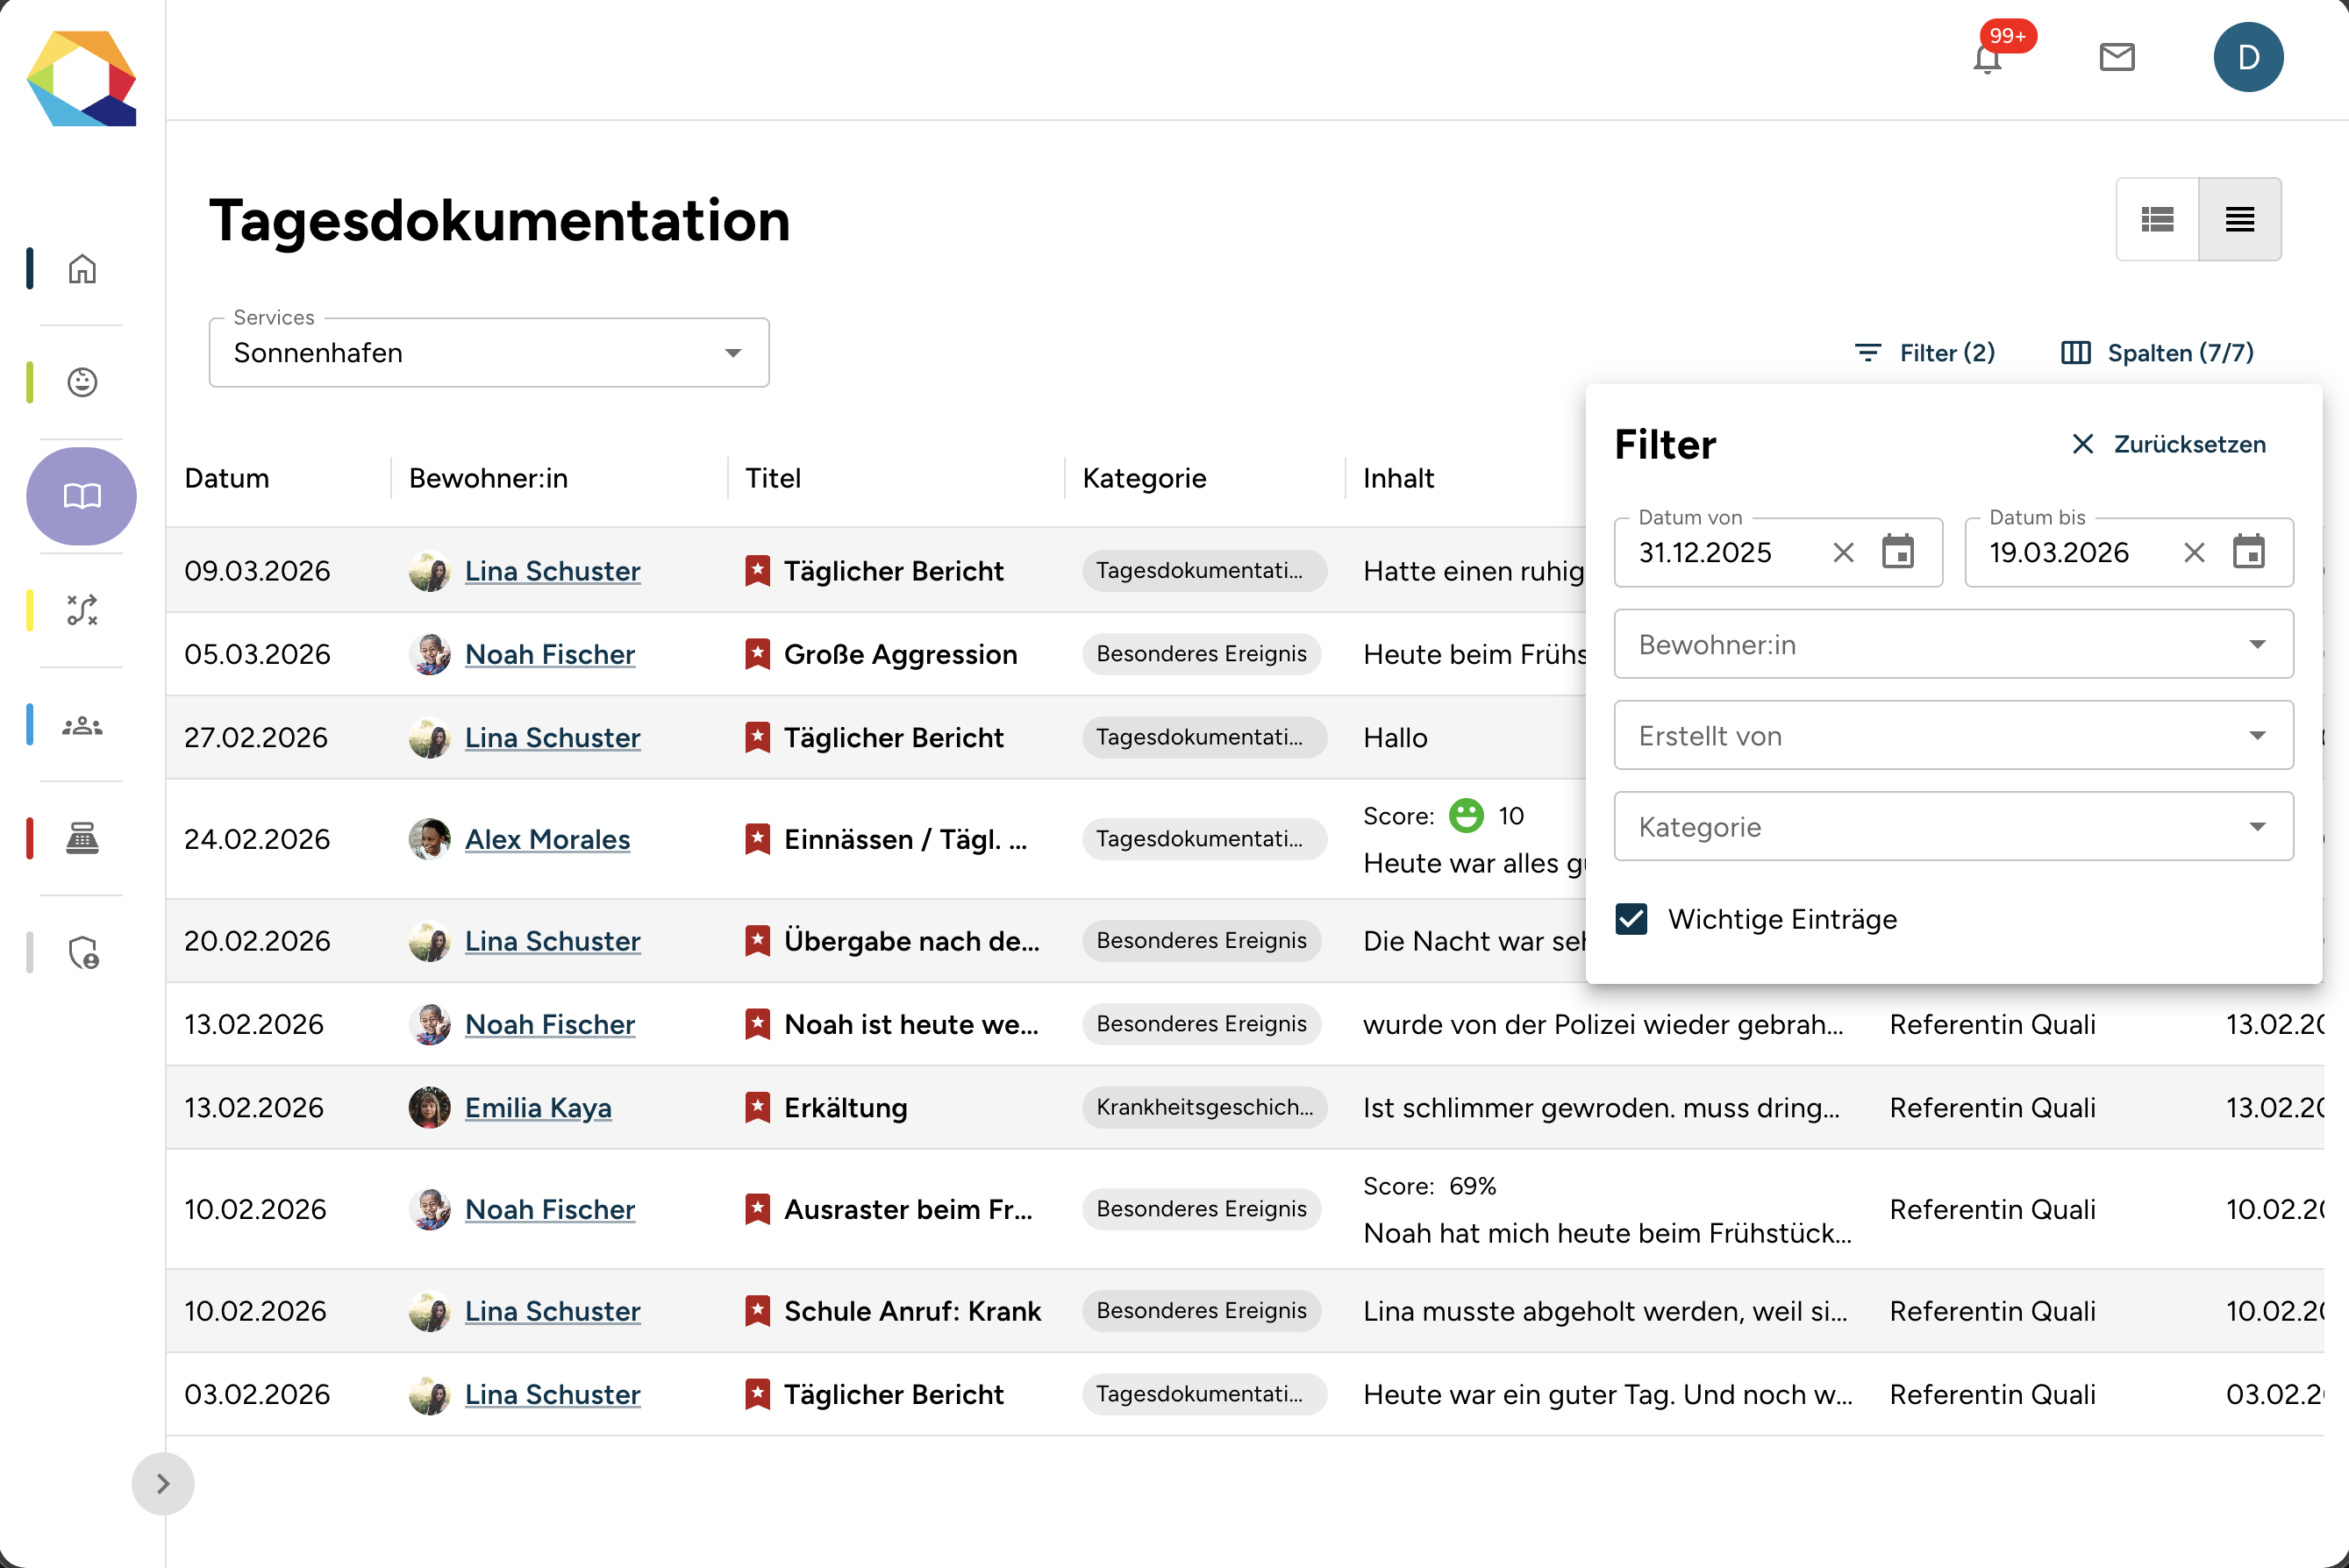This screenshot has width=2349, height=1568.
Task: Uncheck the Wichtige Einträge checkbox
Action: point(1631,919)
